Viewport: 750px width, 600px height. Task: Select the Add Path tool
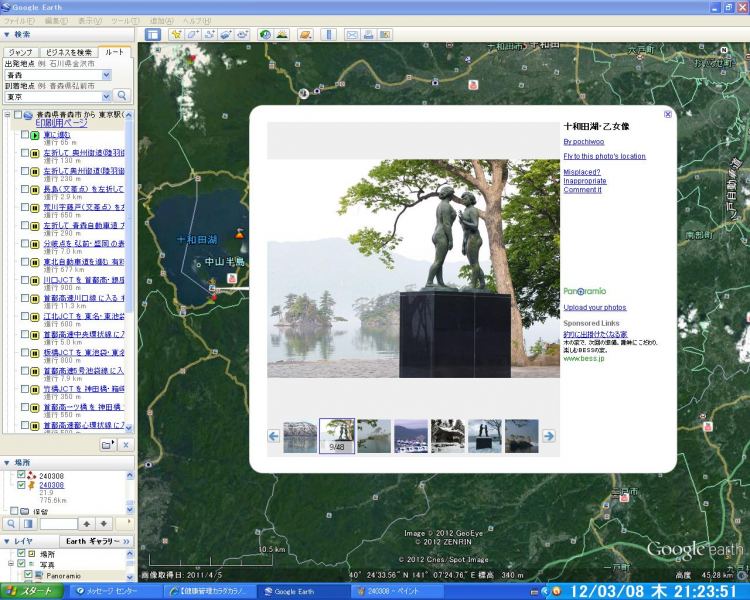click(x=210, y=34)
